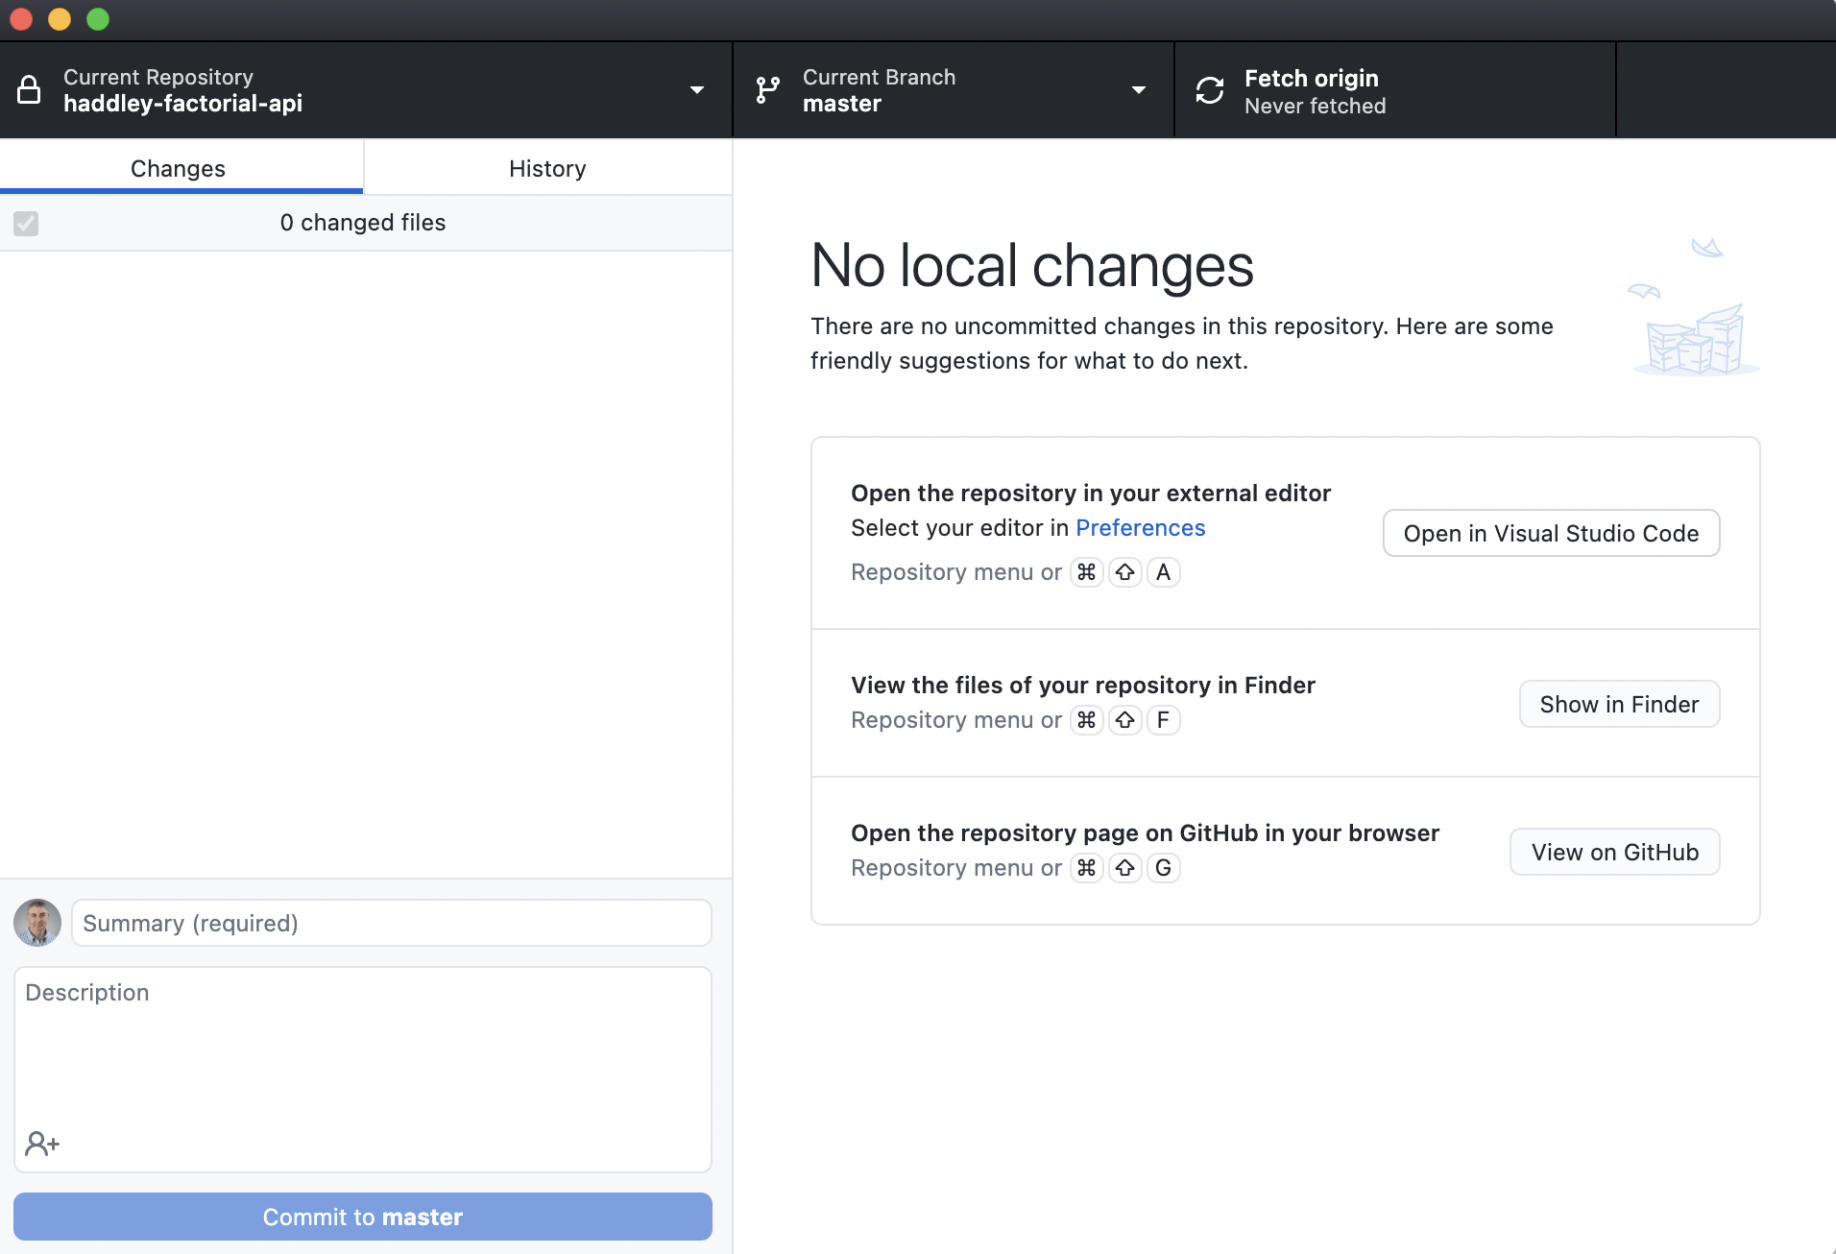Click the add co-authors icon

click(42, 1143)
